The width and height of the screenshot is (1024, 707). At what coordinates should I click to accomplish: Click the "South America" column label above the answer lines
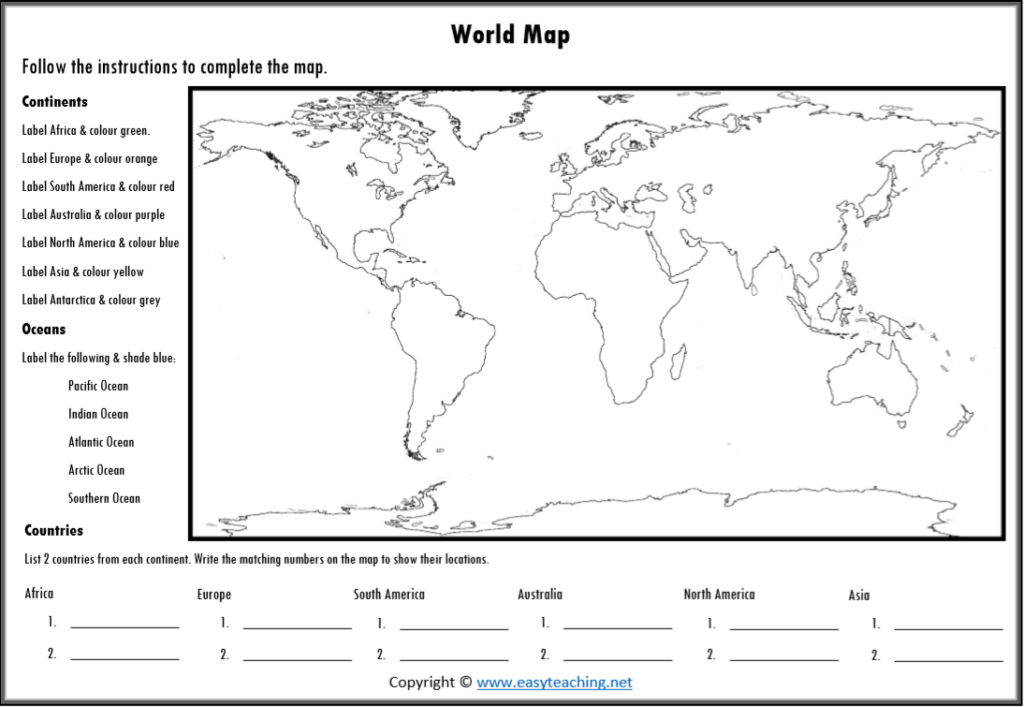389,595
